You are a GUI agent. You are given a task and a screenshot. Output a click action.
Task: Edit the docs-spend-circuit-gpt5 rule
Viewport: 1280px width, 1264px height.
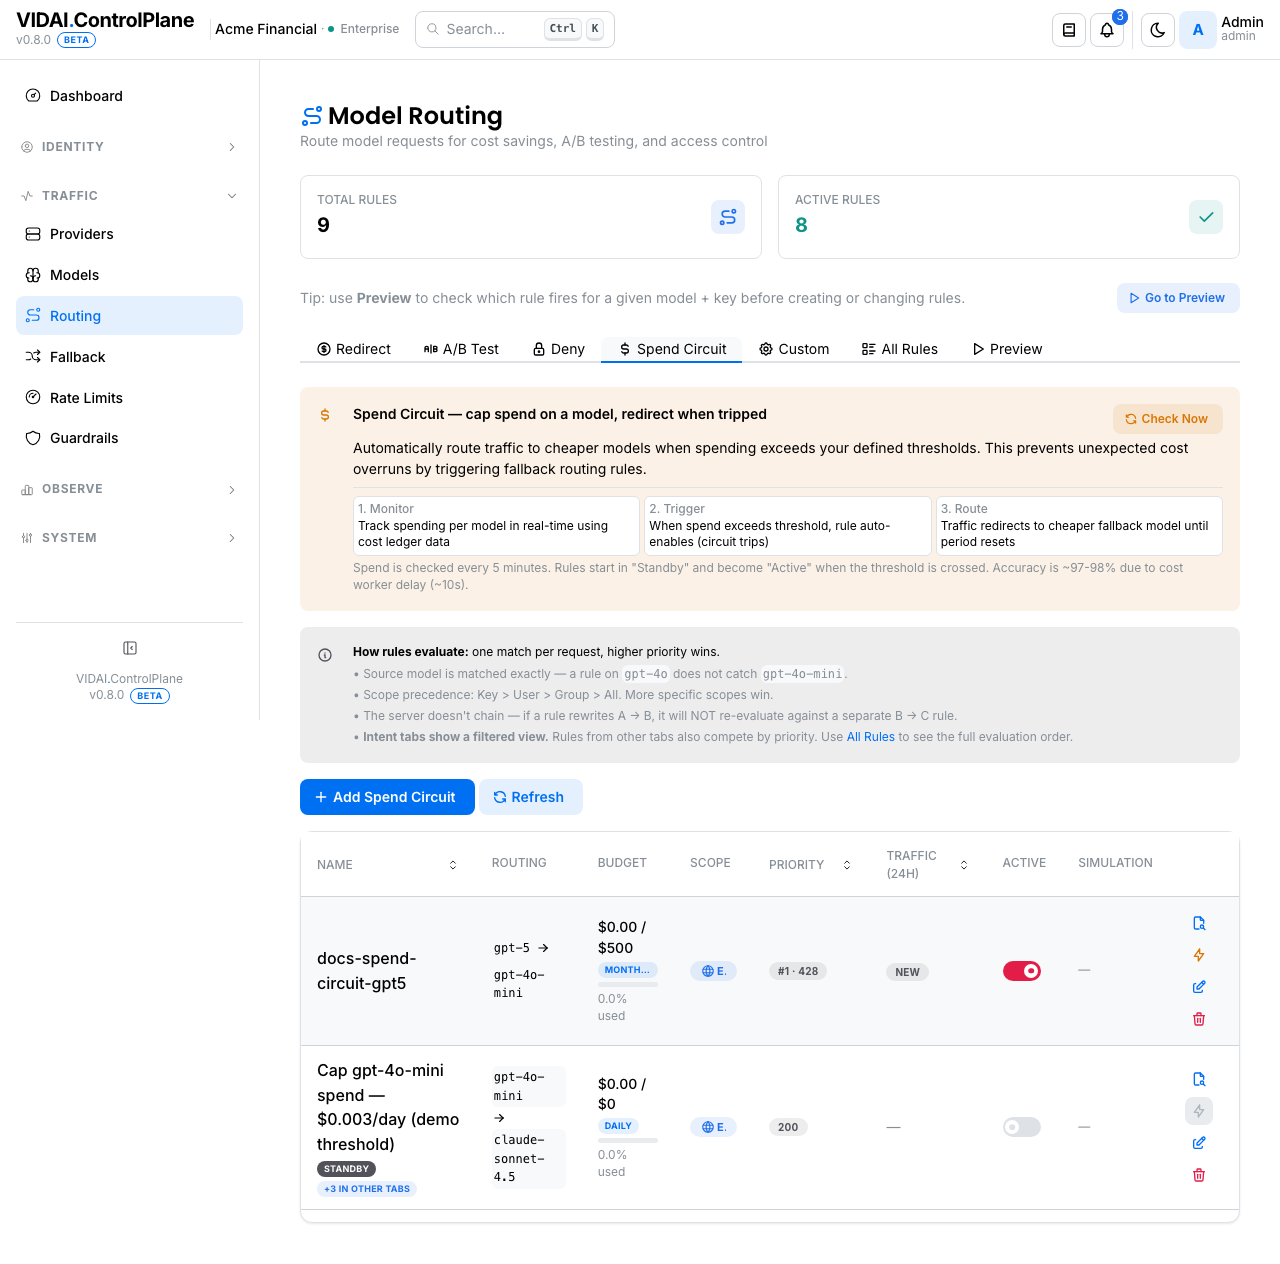click(x=1199, y=987)
